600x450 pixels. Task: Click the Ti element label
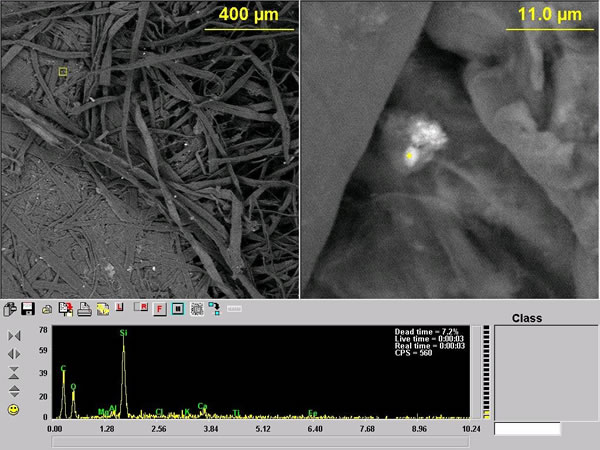tap(236, 413)
